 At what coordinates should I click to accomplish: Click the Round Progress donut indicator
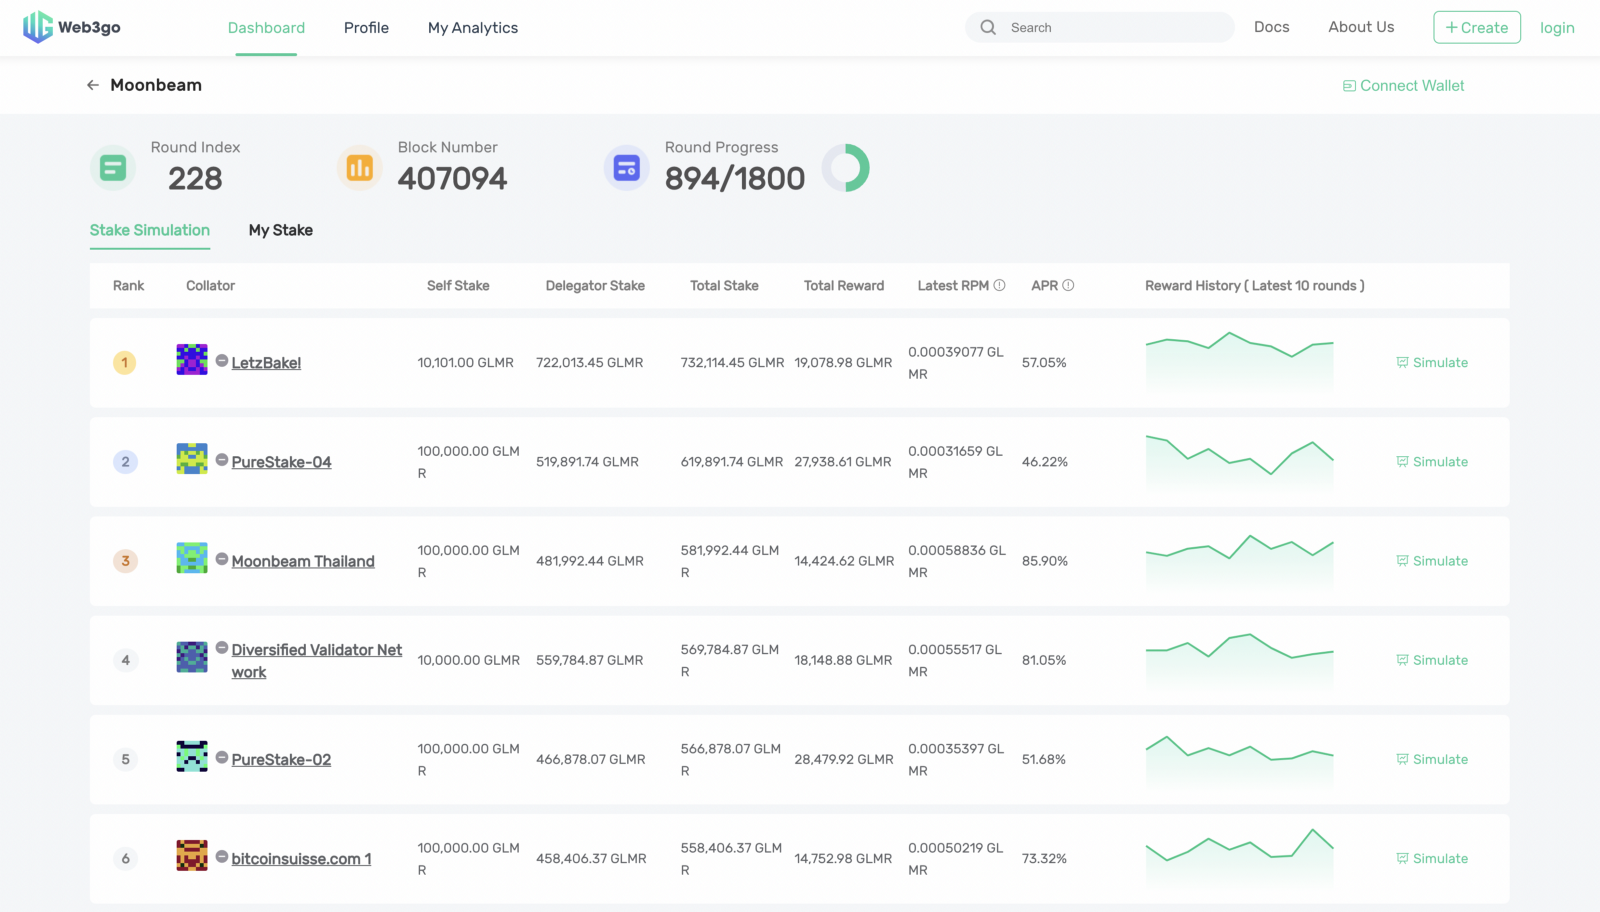click(x=846, y=168)
